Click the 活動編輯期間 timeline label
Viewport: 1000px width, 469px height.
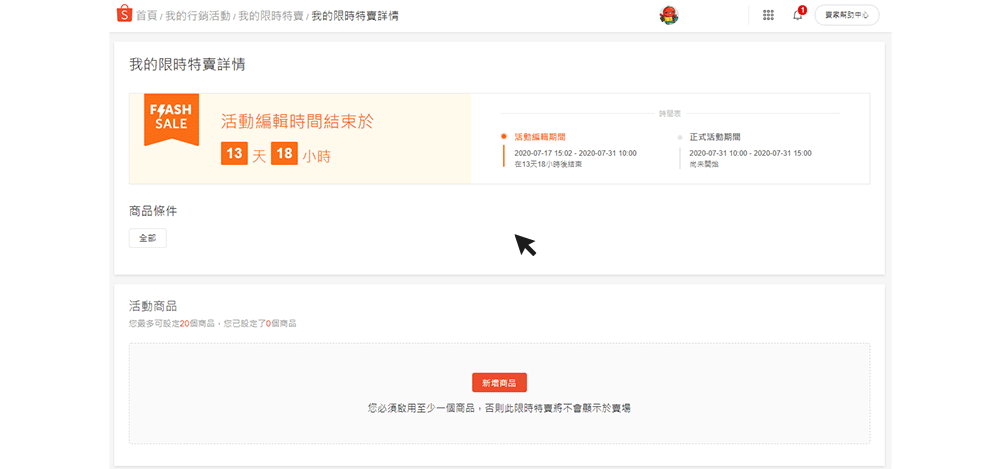coord(541,137)
